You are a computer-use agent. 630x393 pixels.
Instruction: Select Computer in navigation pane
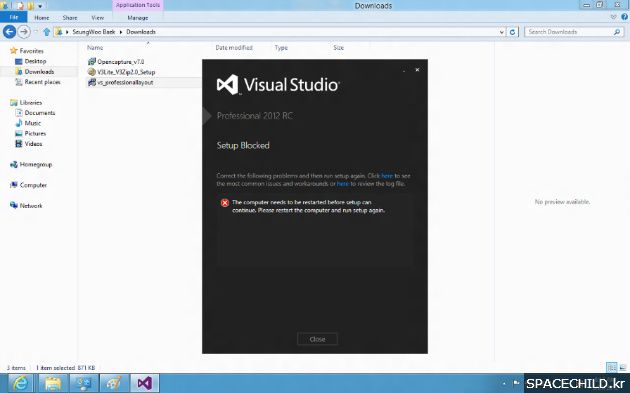(x=33, y=185)
